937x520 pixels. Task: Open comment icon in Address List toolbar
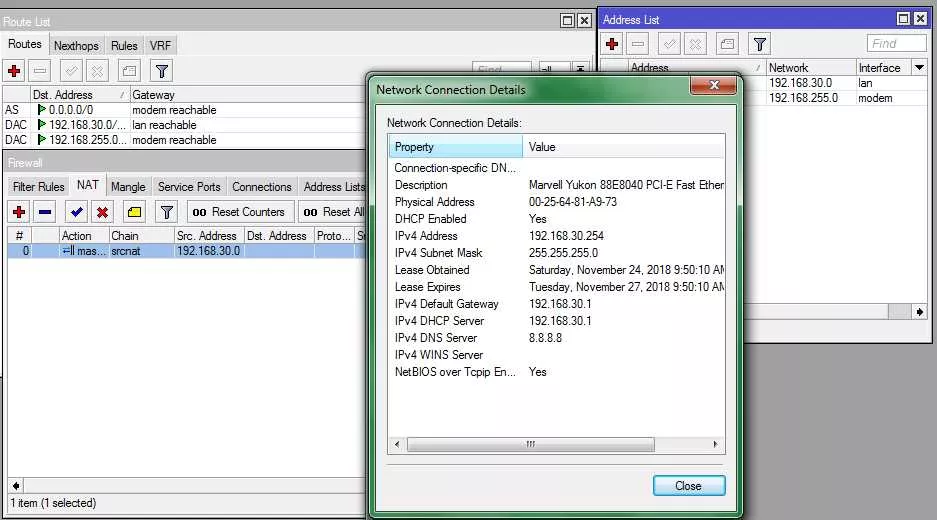(x=727, y=44)
